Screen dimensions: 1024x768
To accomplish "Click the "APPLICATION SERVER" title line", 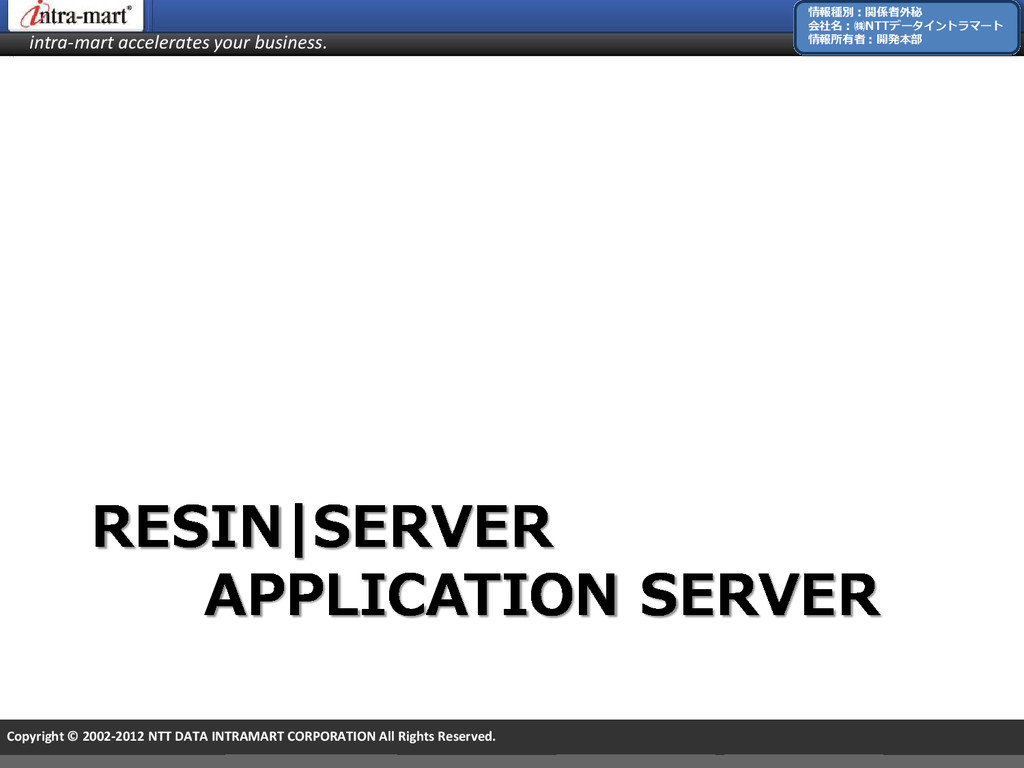I will [x=541, y=595].
